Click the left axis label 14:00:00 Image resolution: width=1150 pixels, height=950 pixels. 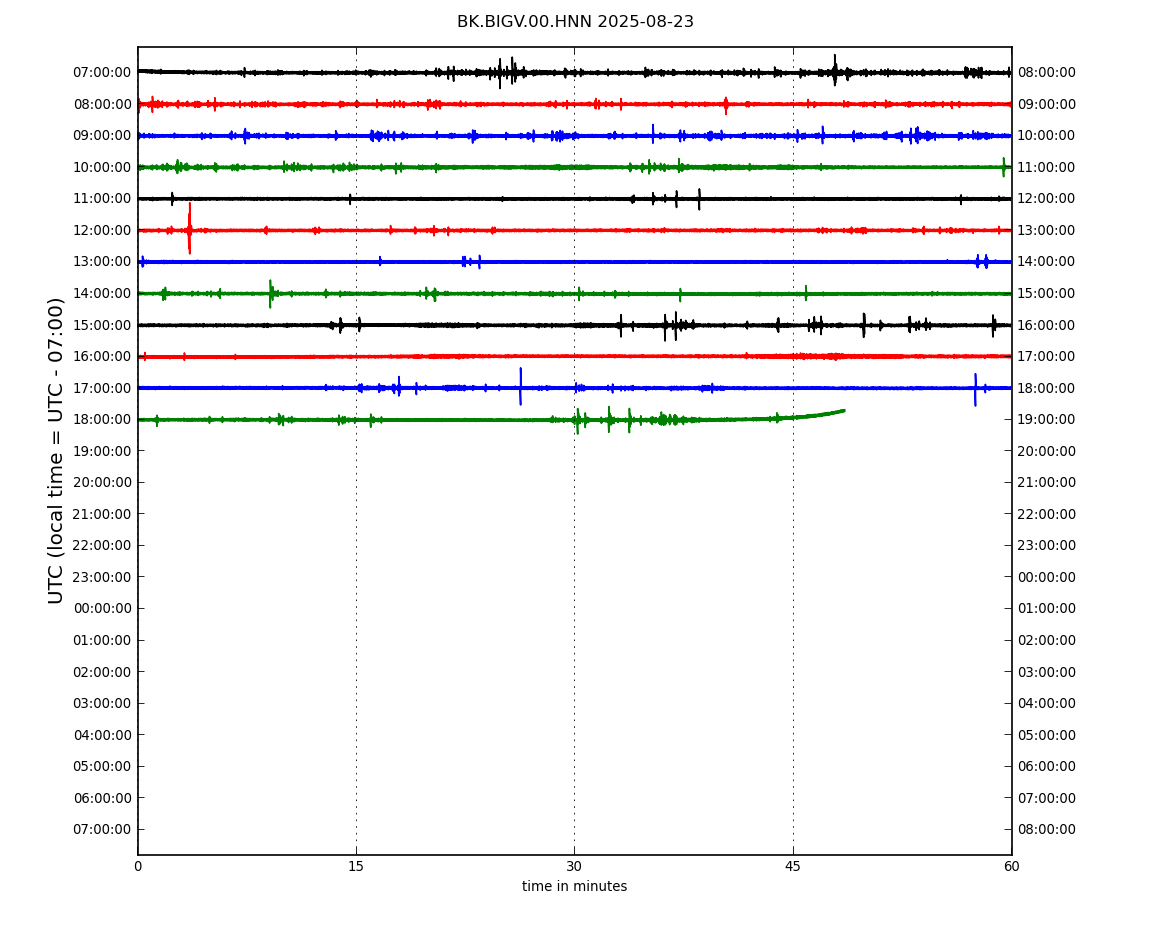coord(102,293)
